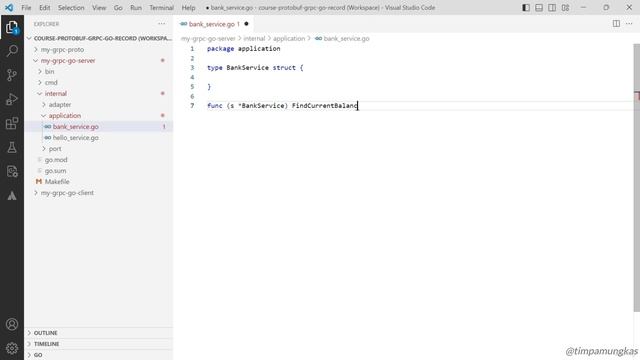
Task: Expand the OUTLINE section
Action: tap(99, 333)
